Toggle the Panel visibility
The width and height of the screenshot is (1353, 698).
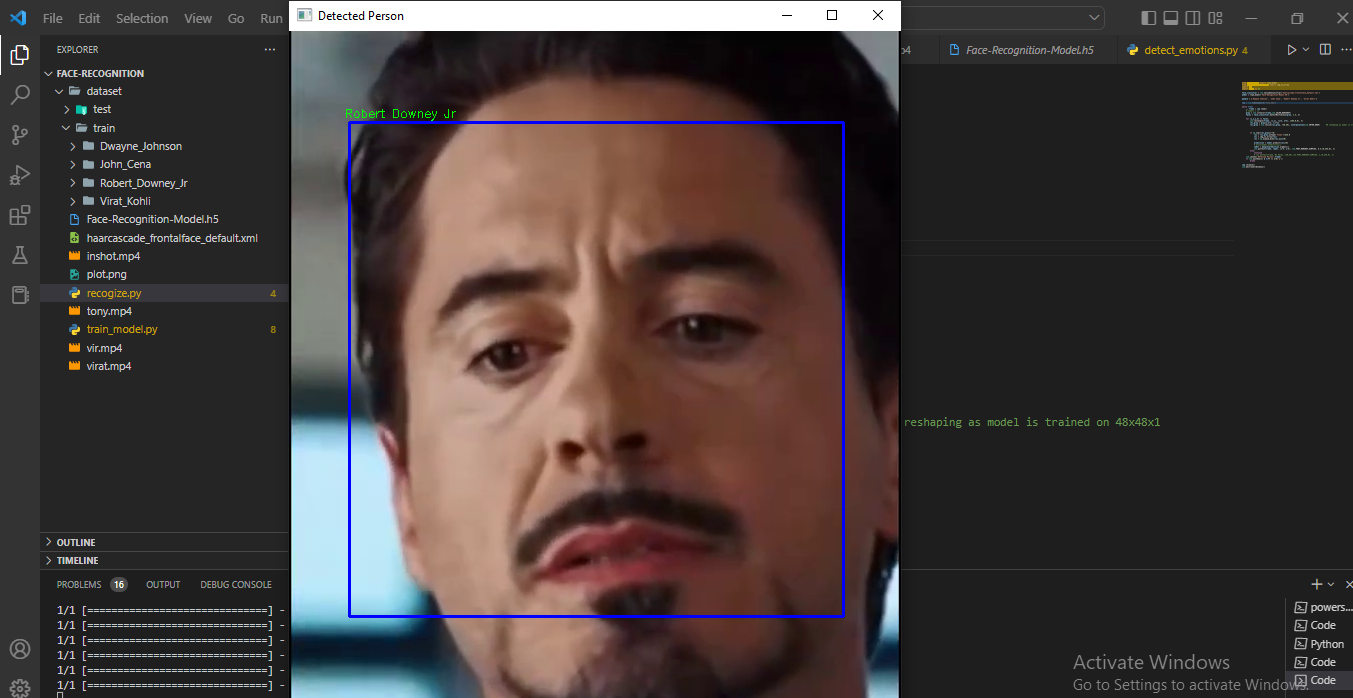(1170, 17)
